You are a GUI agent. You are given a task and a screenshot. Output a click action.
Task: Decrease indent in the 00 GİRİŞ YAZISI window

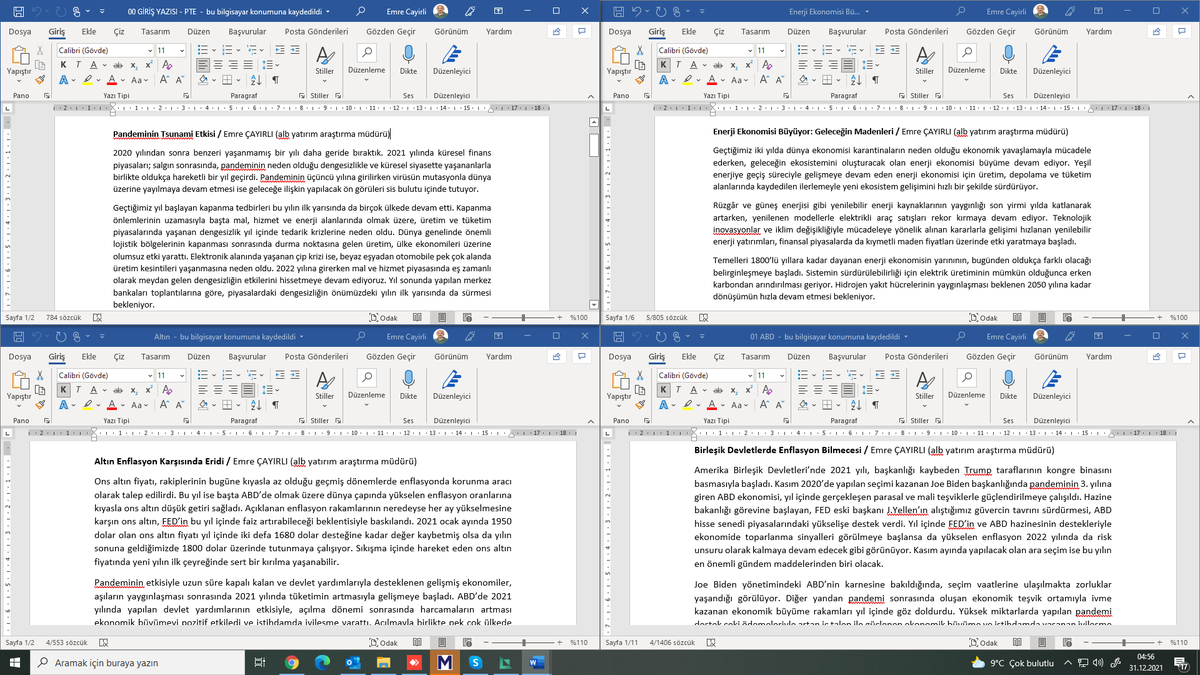(280, 50)
